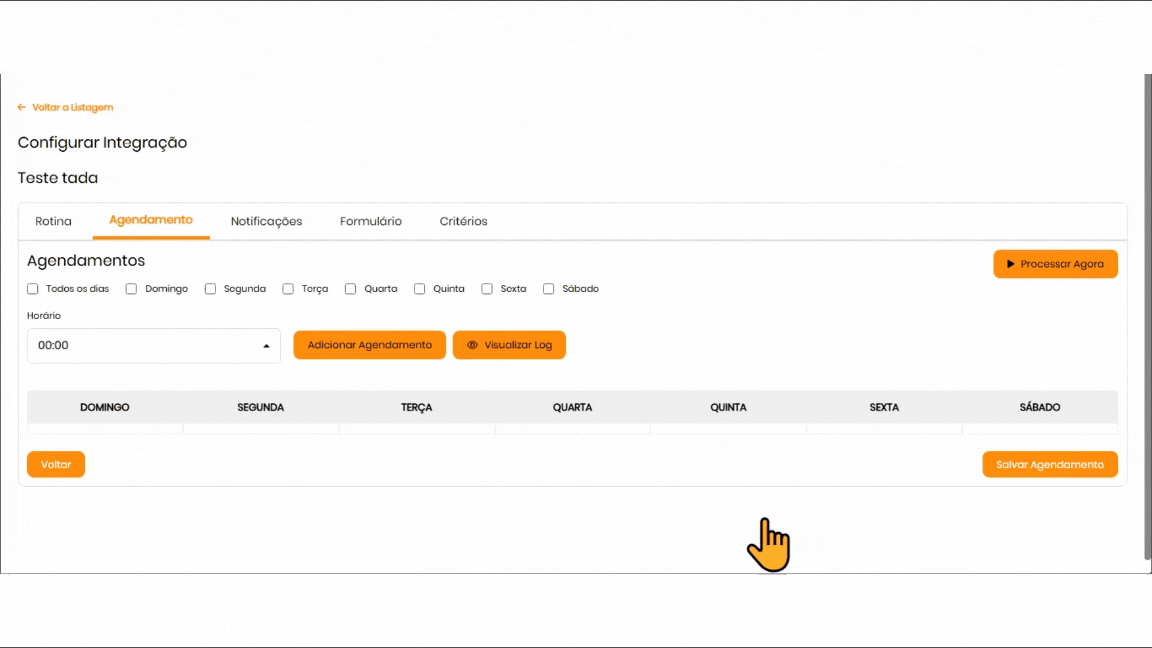Screen dimensions: 1152x648
Task: Toggle the Quarta checkbox
Action: tap(351, 289)
